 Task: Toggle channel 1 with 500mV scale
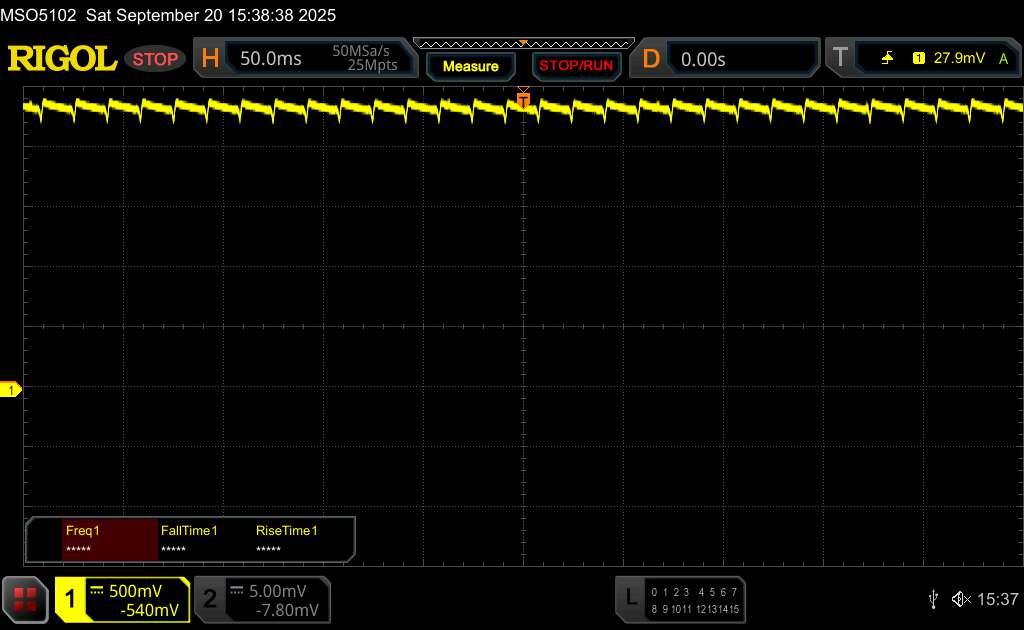coord(122,599)
